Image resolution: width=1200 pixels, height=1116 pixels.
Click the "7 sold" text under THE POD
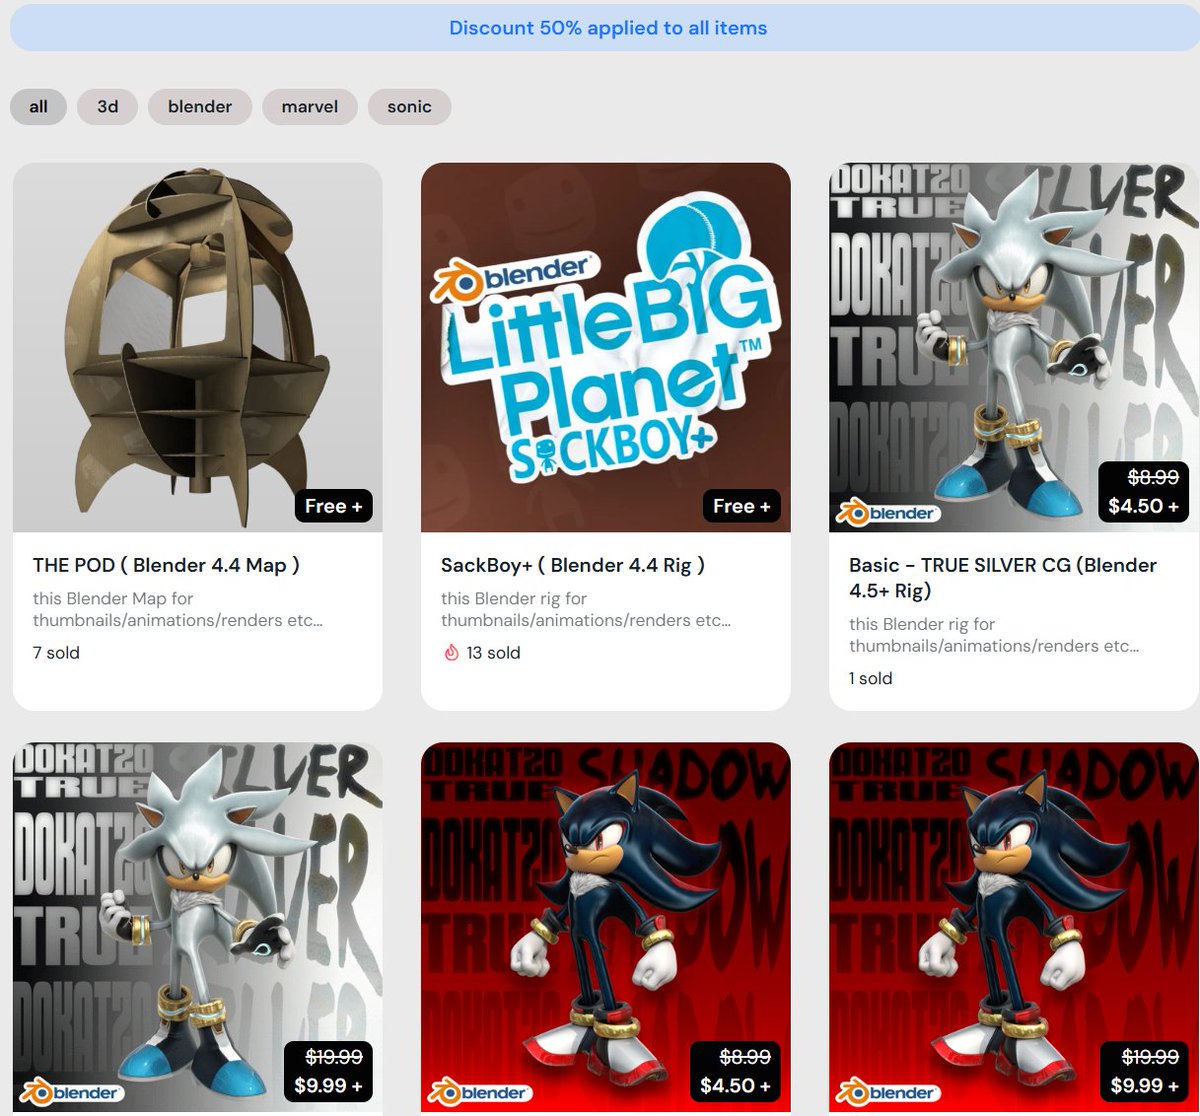56,653
